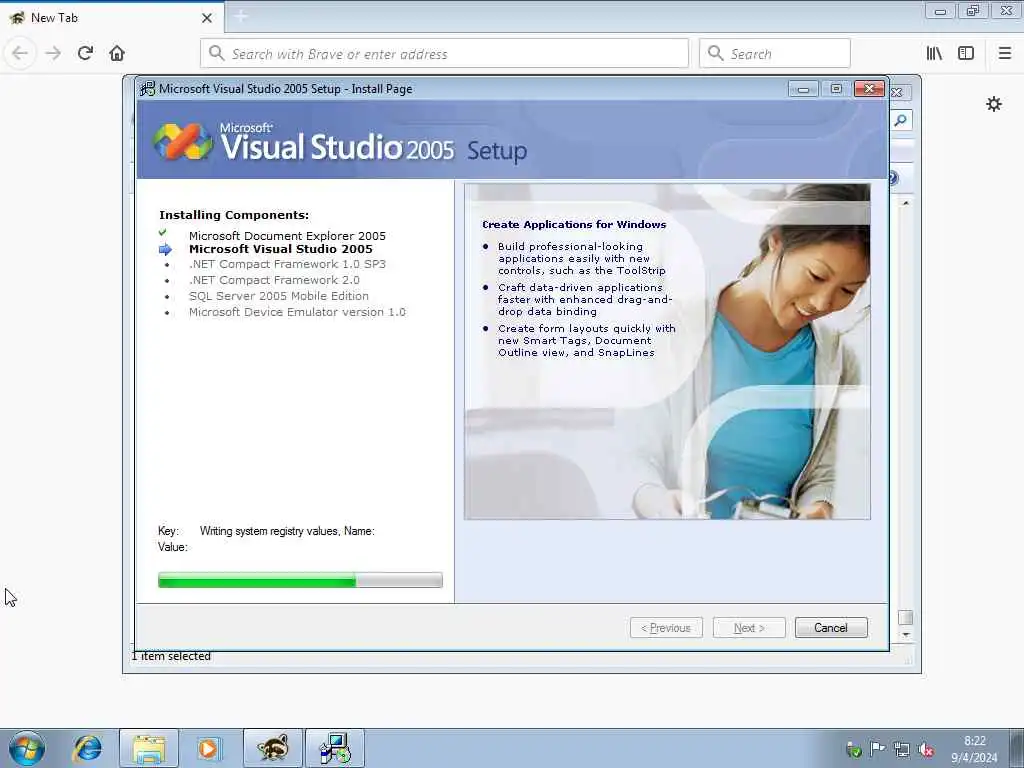Open new tab page settings gear
1024x768 pixels.
coord(994,104)
